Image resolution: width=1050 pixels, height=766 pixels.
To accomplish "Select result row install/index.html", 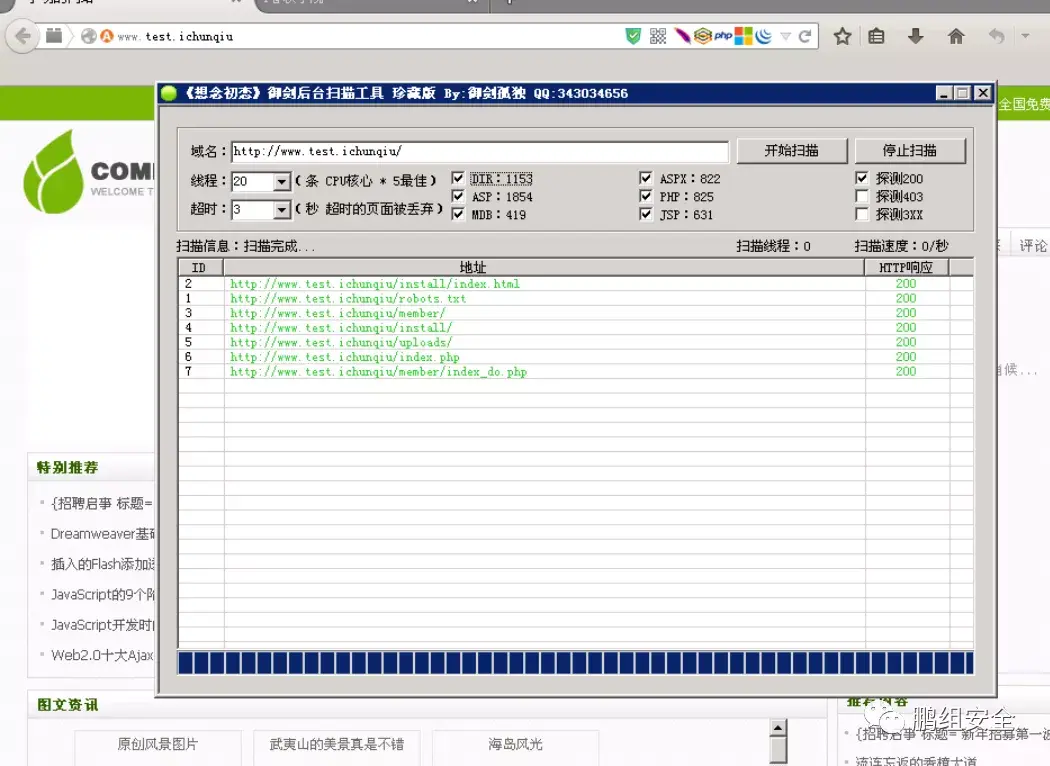I will pos(576,284).
